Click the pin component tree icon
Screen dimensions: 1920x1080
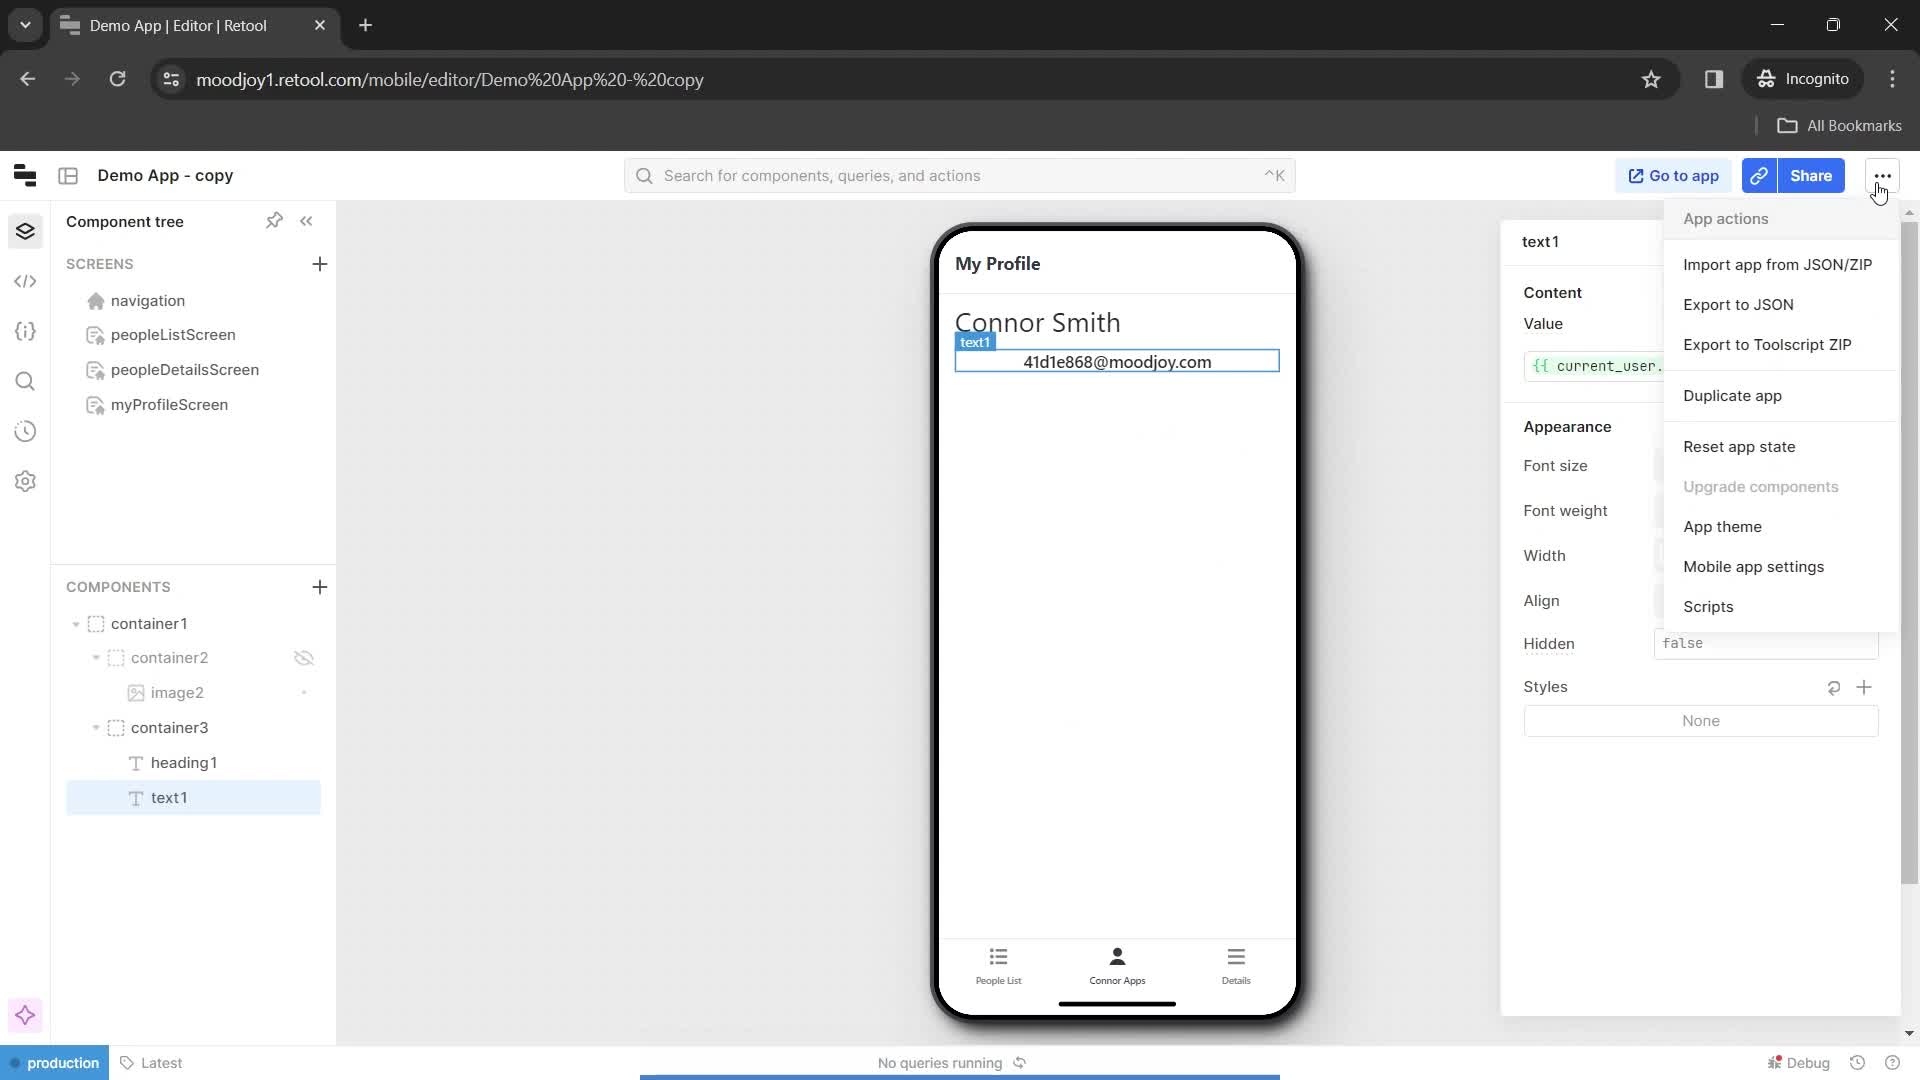tap(274, 220)
